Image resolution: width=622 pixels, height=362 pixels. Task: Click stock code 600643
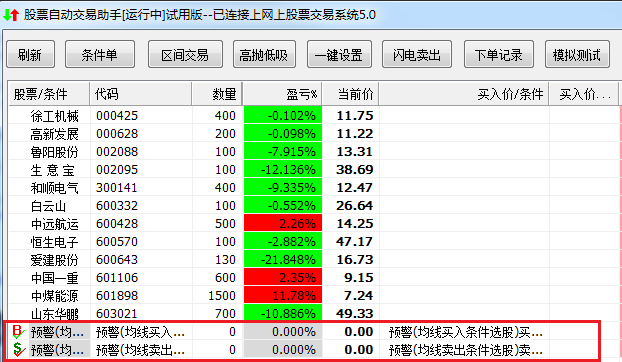point(117,260)
